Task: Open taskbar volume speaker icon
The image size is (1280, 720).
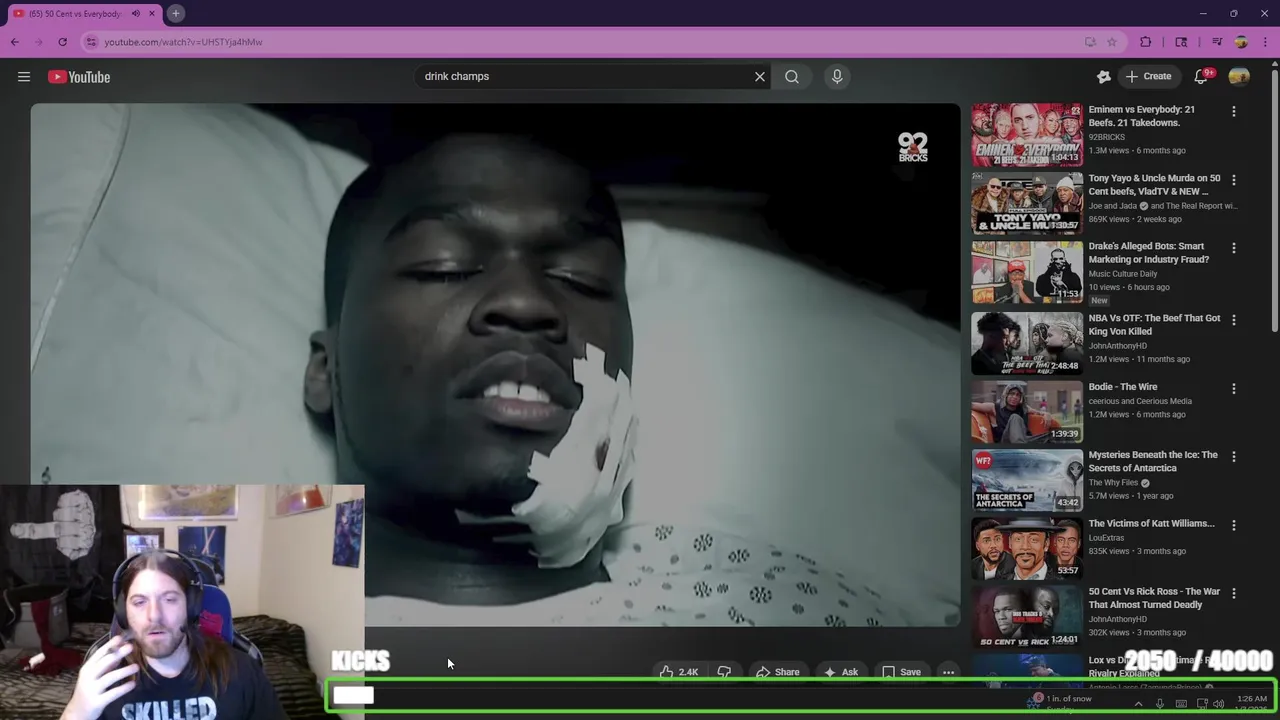Action: (1218, 704)
